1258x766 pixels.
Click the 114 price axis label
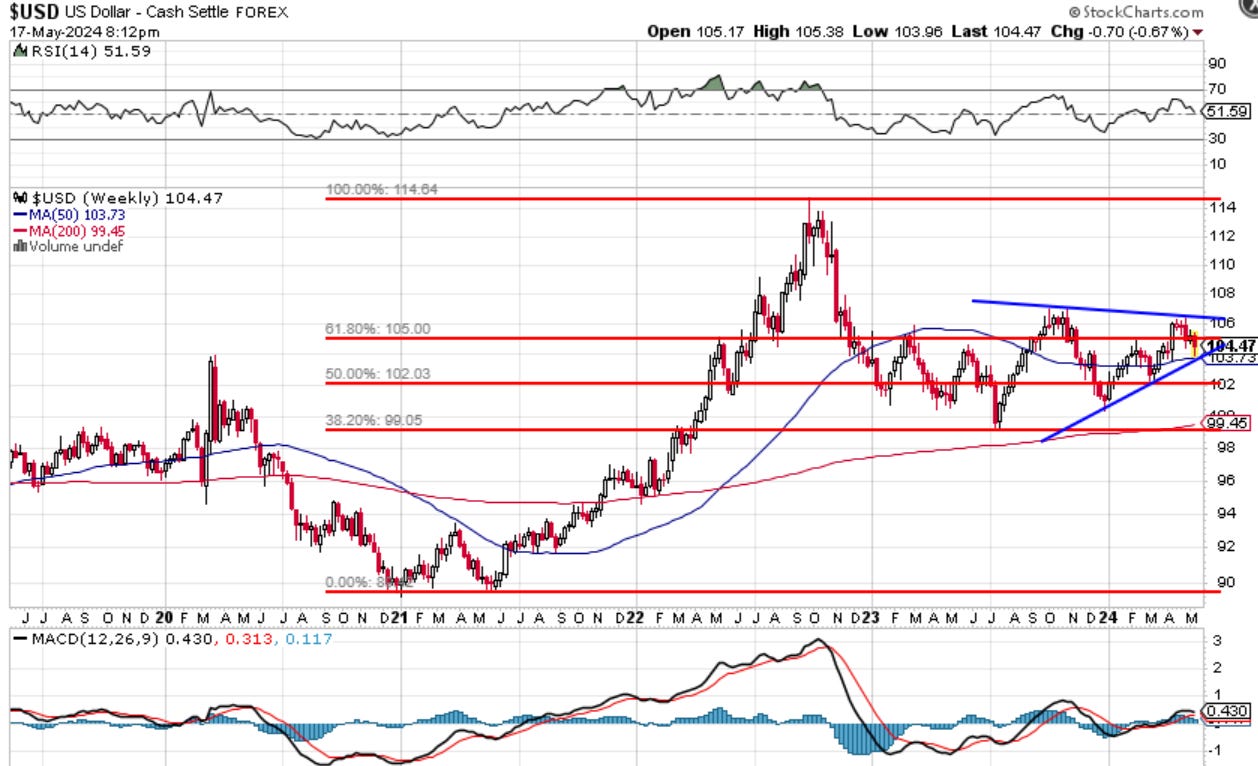[1223, 208]
